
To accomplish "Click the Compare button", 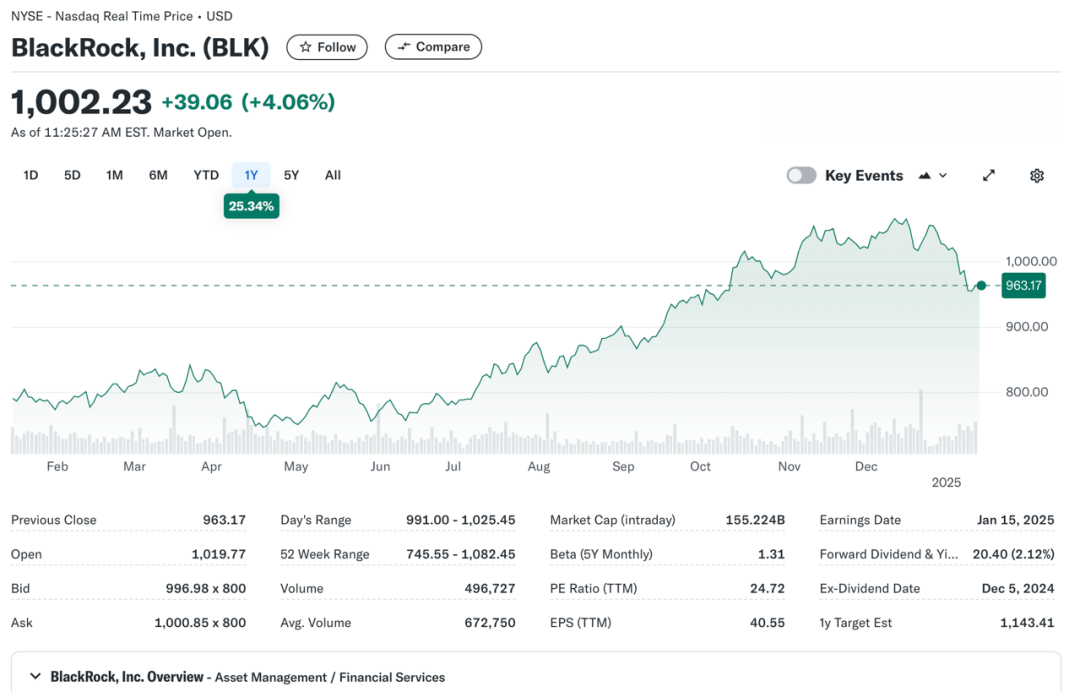I will point(433,47).
